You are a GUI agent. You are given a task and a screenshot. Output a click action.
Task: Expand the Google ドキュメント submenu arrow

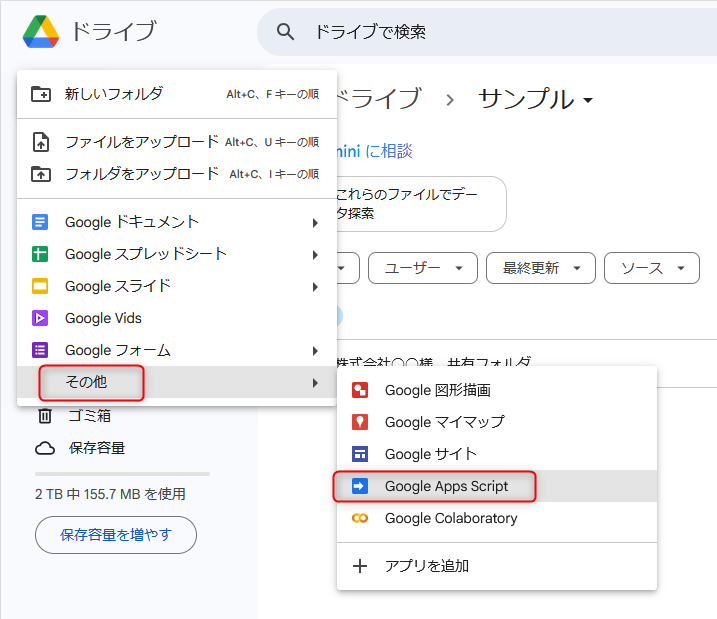(315, 222)
